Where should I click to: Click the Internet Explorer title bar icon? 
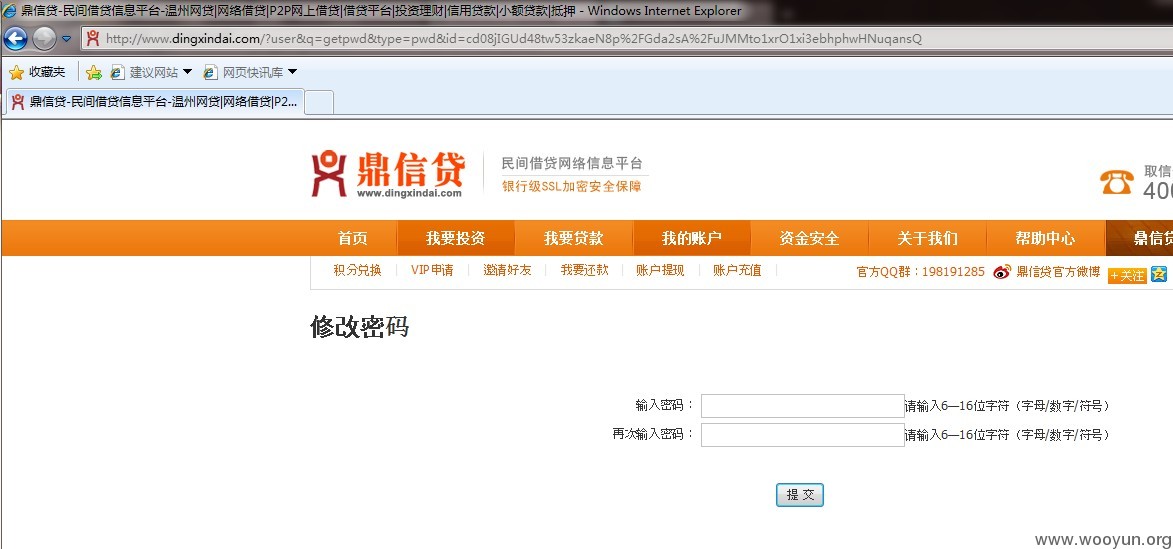(10, 11)
